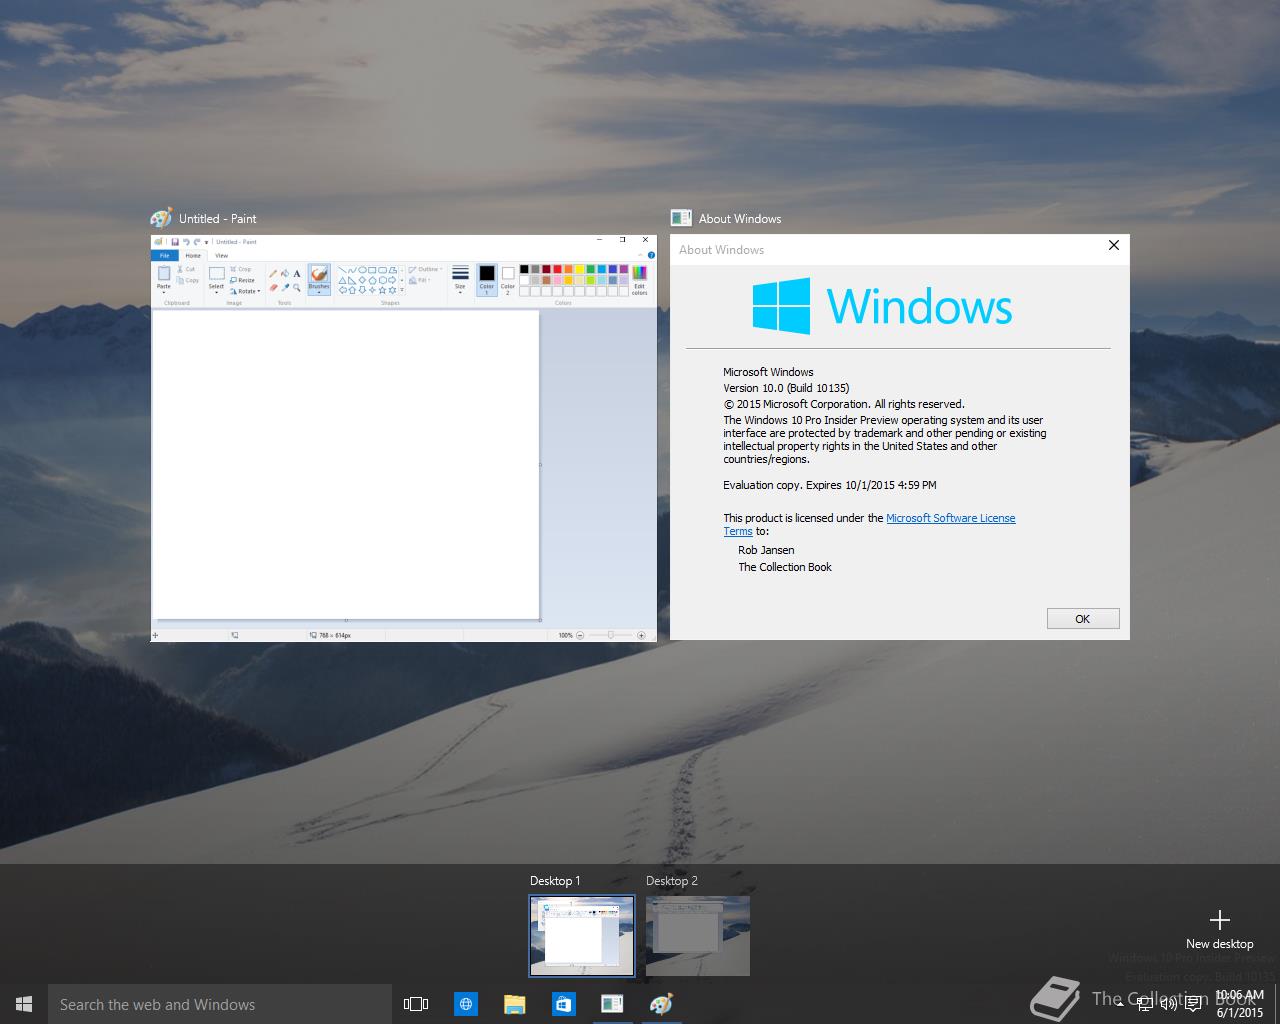Click the Redo arrow in Paint's title bar
The image size is (1280, 1024).
197,242
